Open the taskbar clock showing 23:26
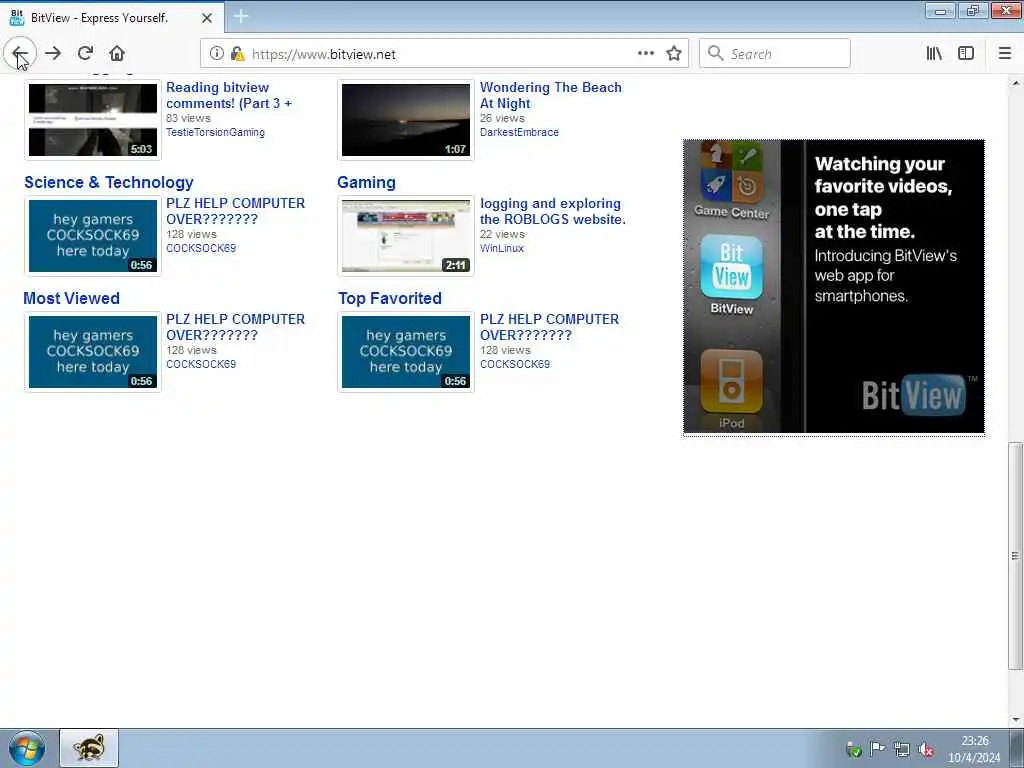1024x768 pixels. pyautogui.click(x=974, y=749)
